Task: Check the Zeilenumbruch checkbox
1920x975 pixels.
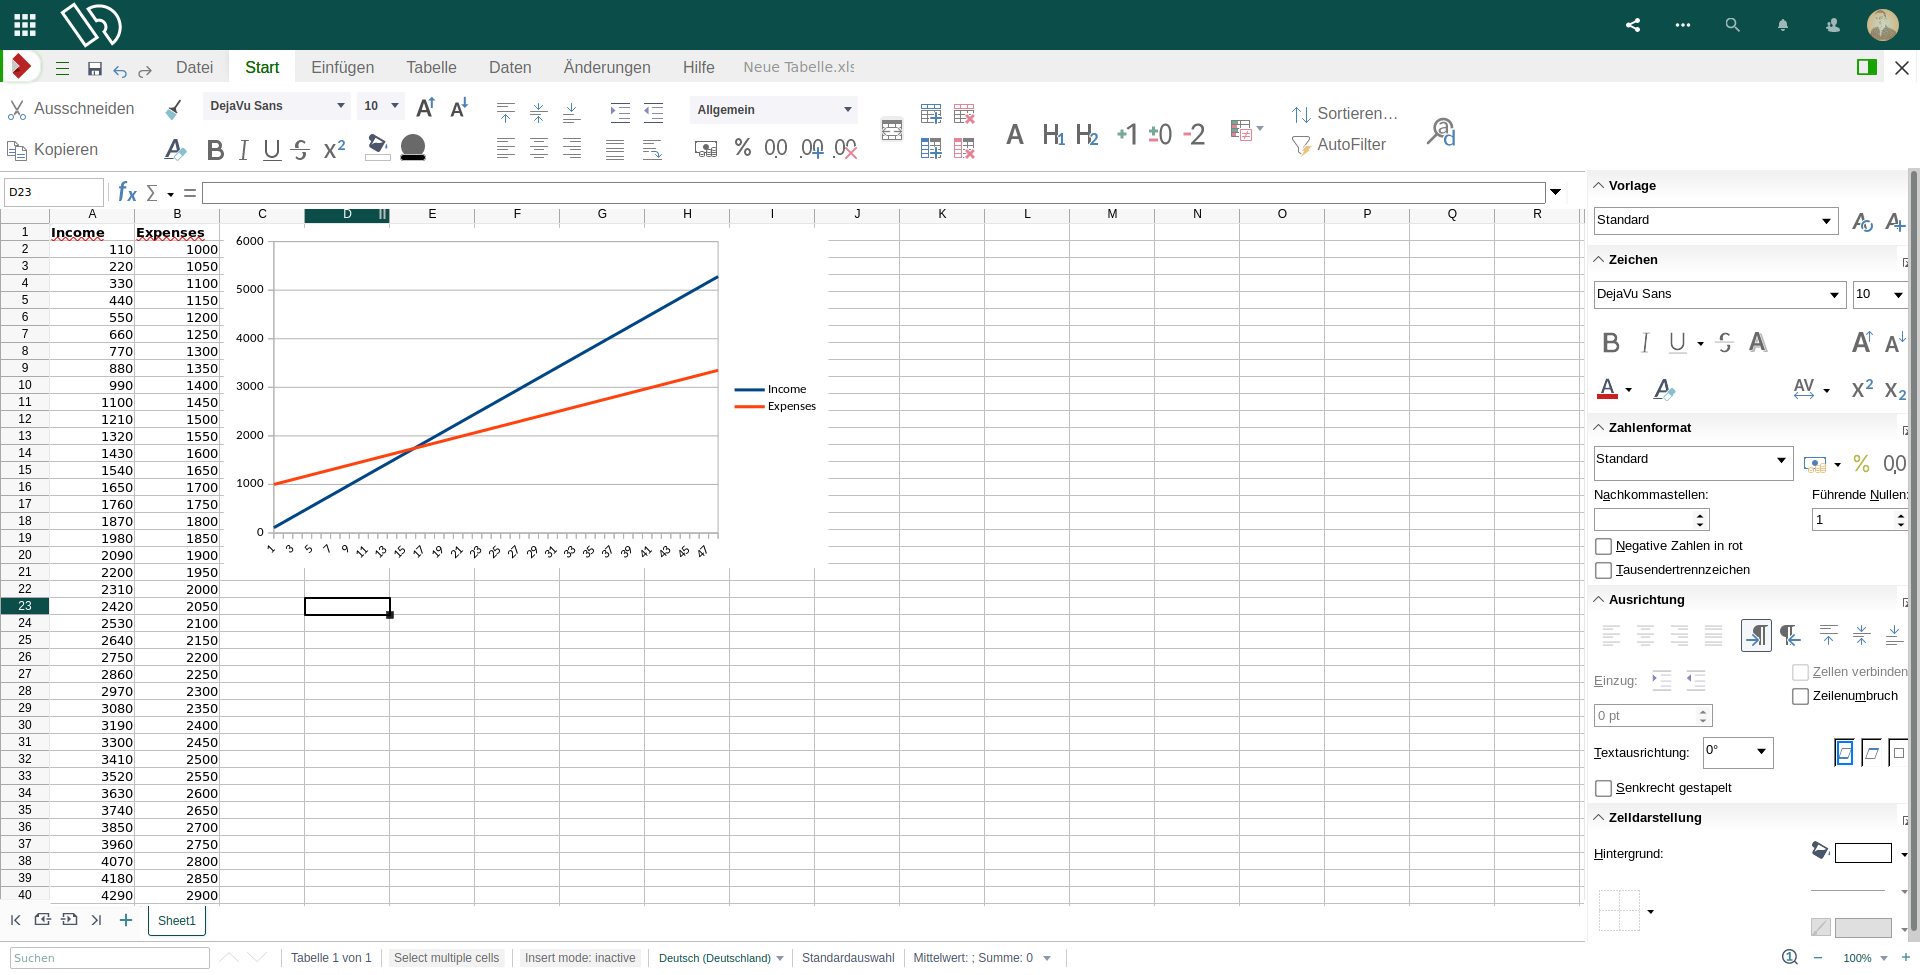Action: pos(1801,696)
